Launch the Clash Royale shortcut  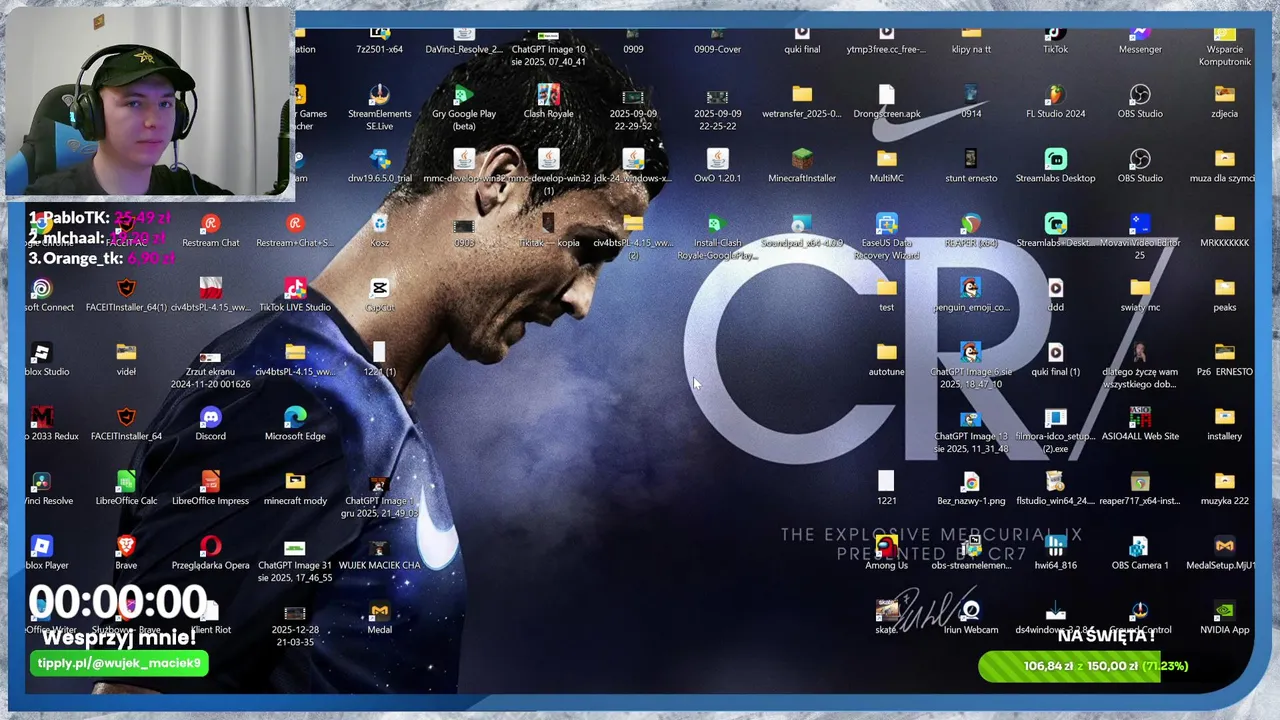click(x=548, y=100)
